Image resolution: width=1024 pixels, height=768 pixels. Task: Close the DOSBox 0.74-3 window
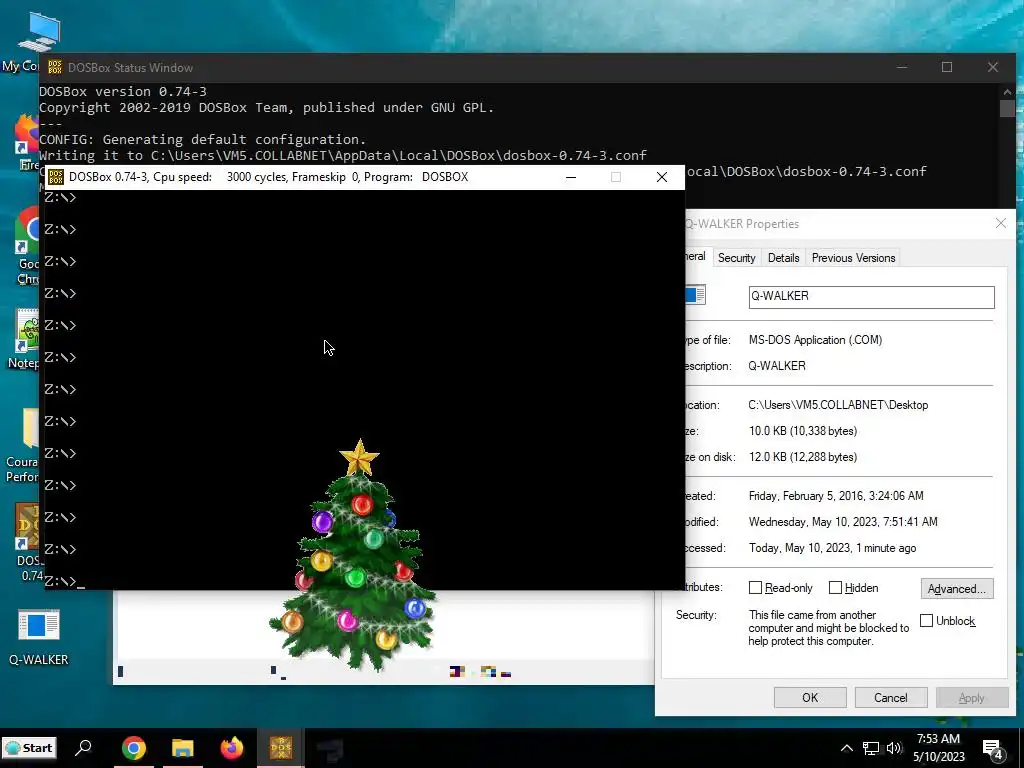(662, 177)
